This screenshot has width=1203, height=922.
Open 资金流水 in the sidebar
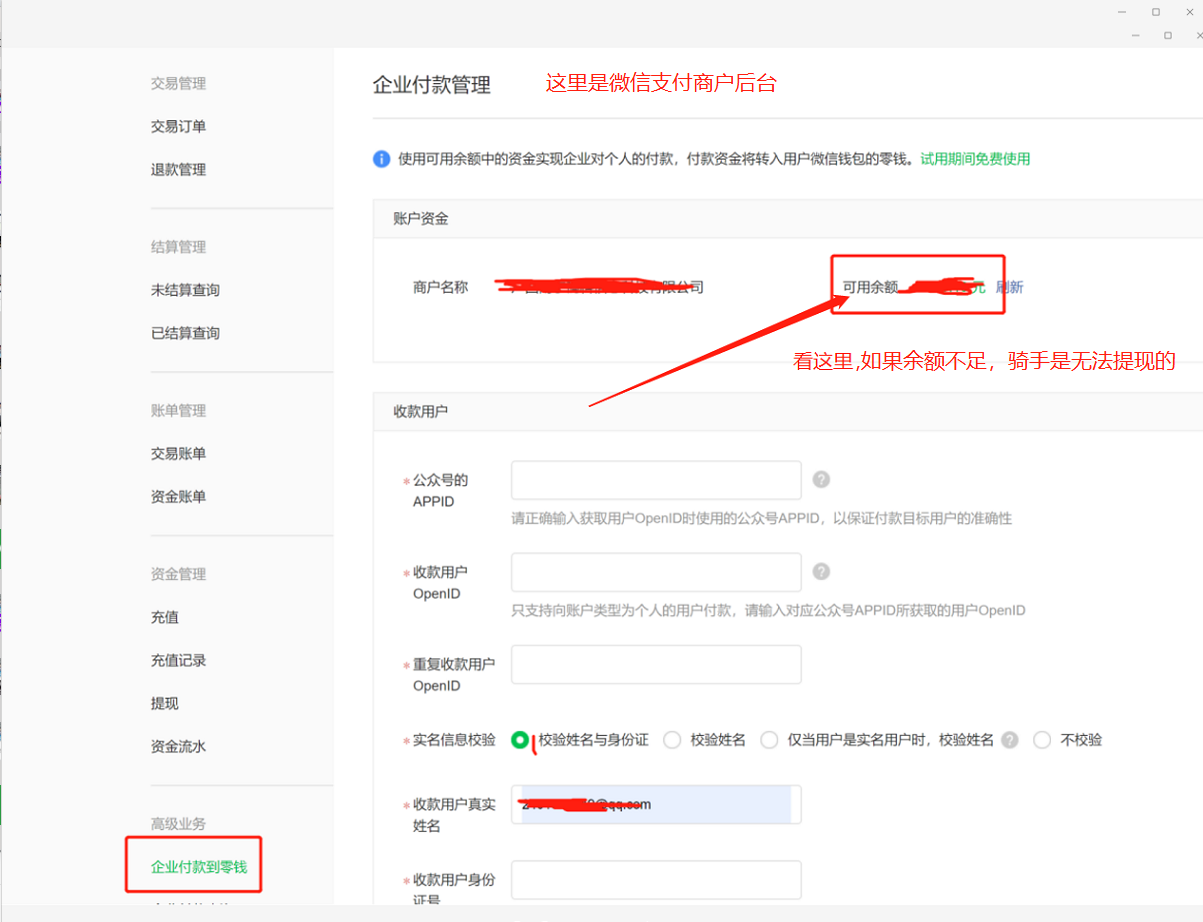coord(178,746)
